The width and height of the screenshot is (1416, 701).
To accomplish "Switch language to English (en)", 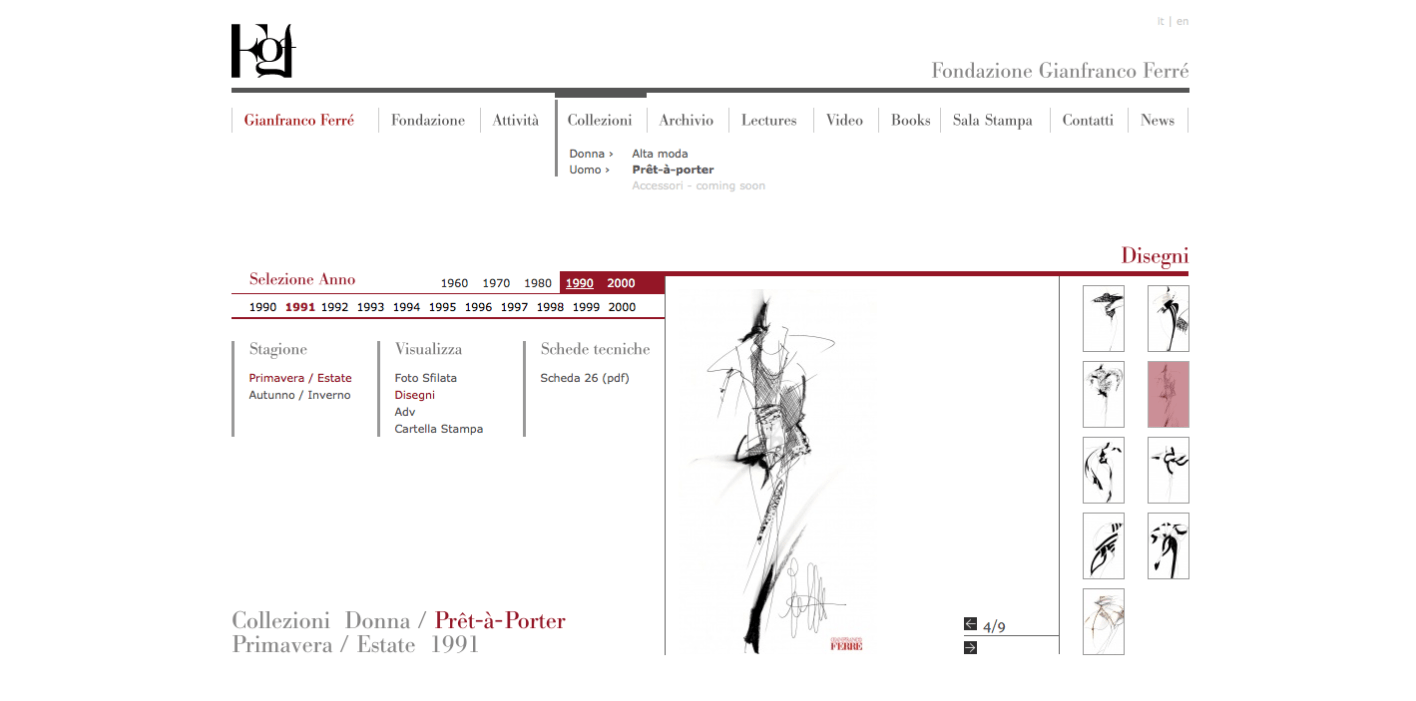I will 1182,21.
